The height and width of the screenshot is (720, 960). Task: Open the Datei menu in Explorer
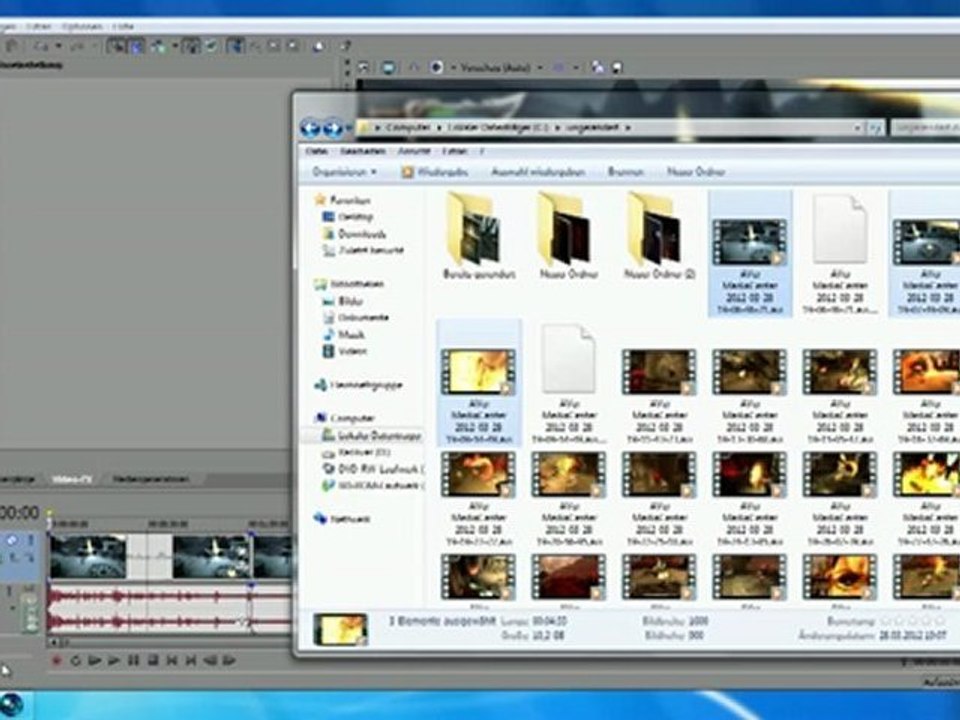click(316, 151)
